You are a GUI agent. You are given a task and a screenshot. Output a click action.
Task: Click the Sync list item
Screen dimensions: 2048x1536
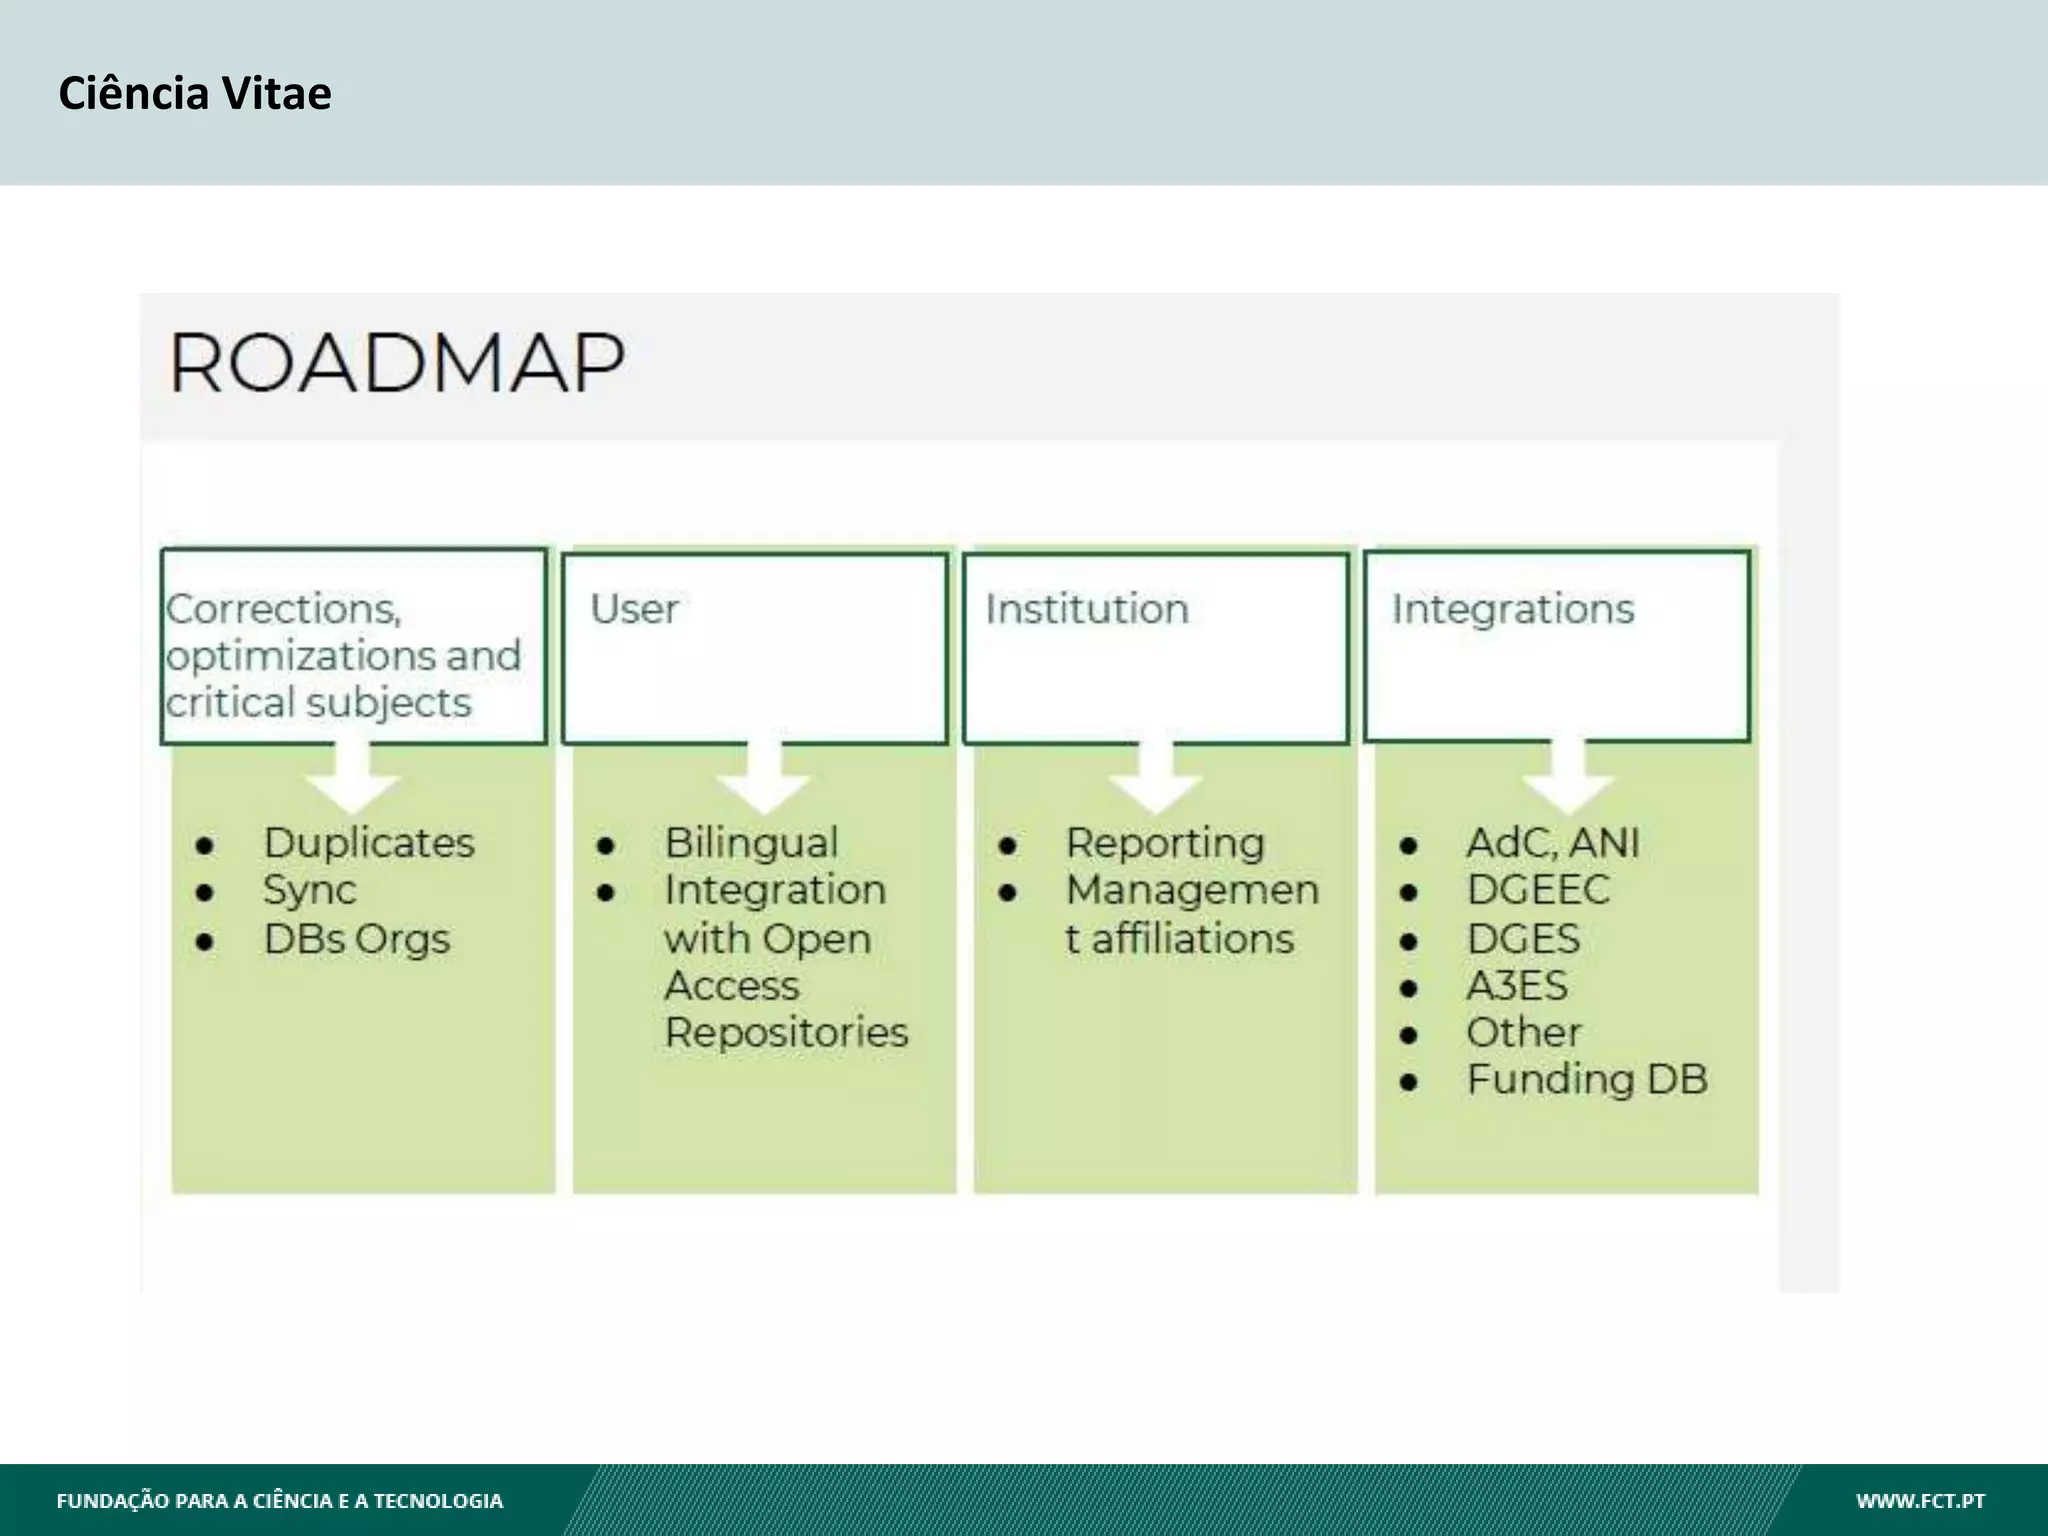click(309, 890)
